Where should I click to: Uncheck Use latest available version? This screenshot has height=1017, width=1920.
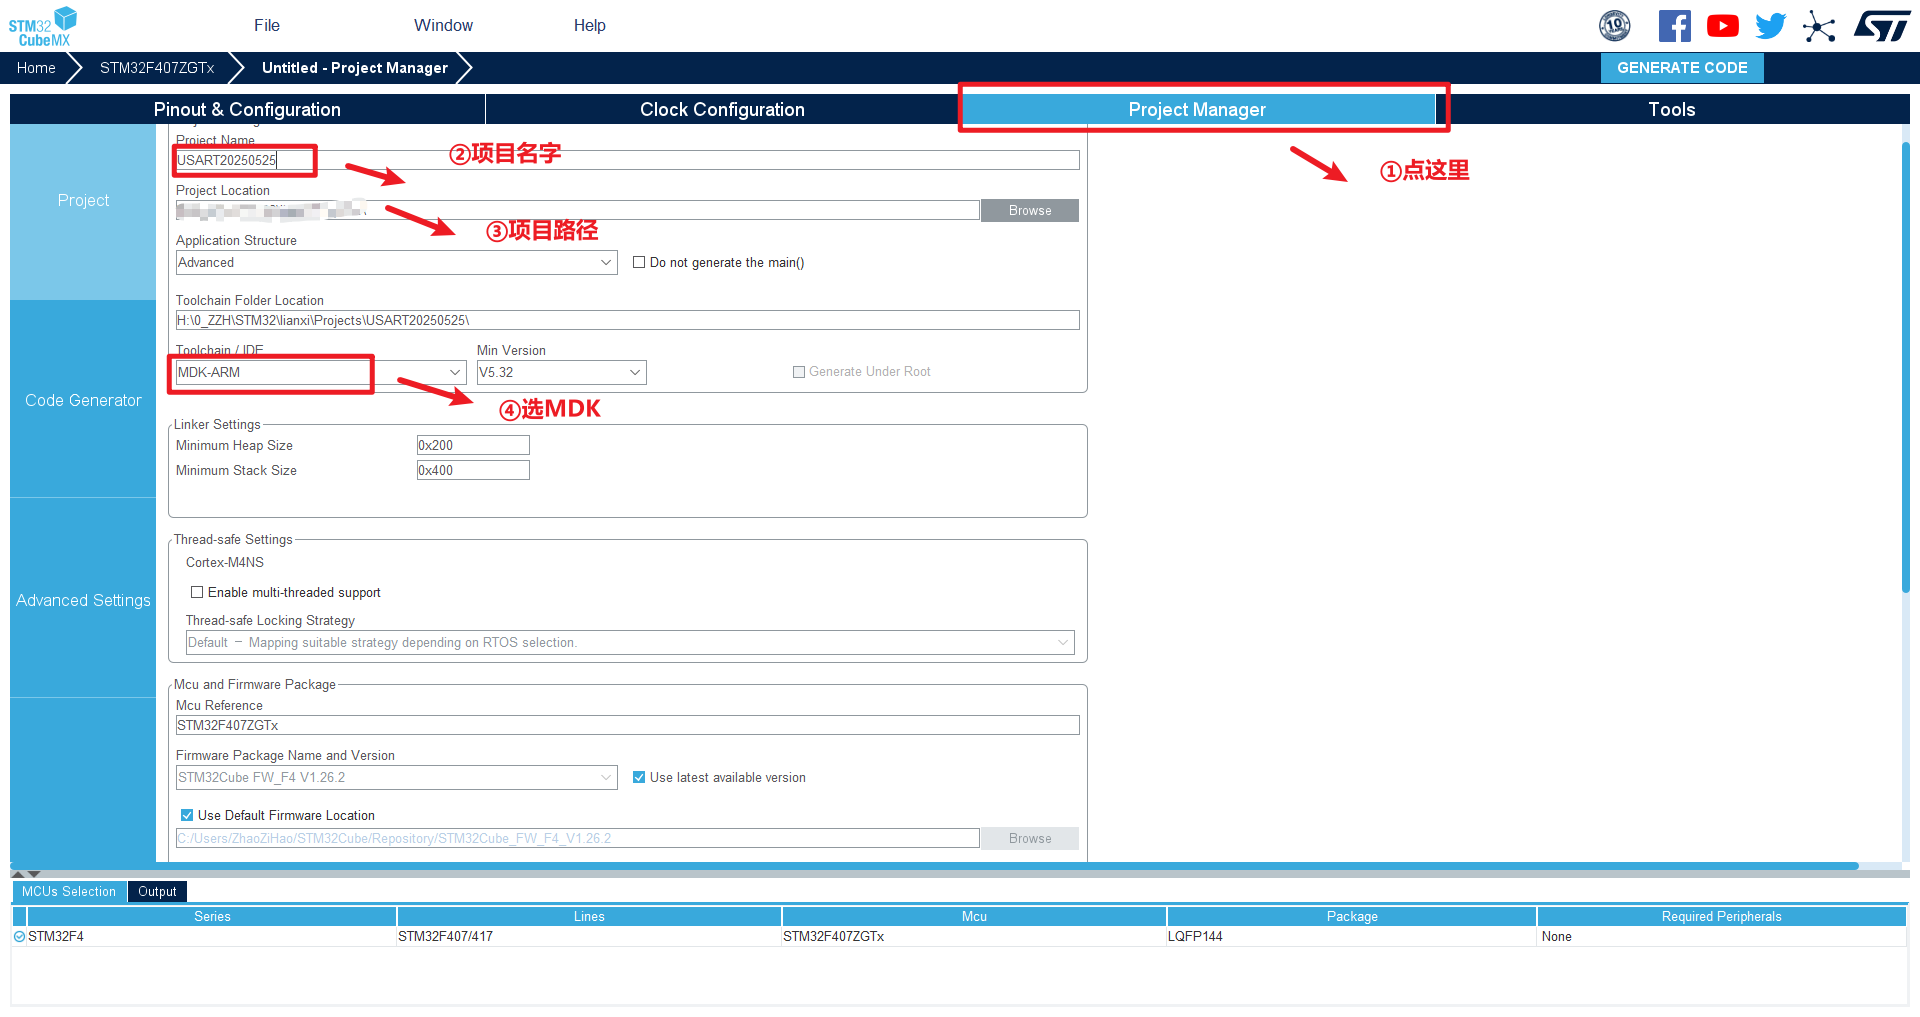tap(639, 778)
